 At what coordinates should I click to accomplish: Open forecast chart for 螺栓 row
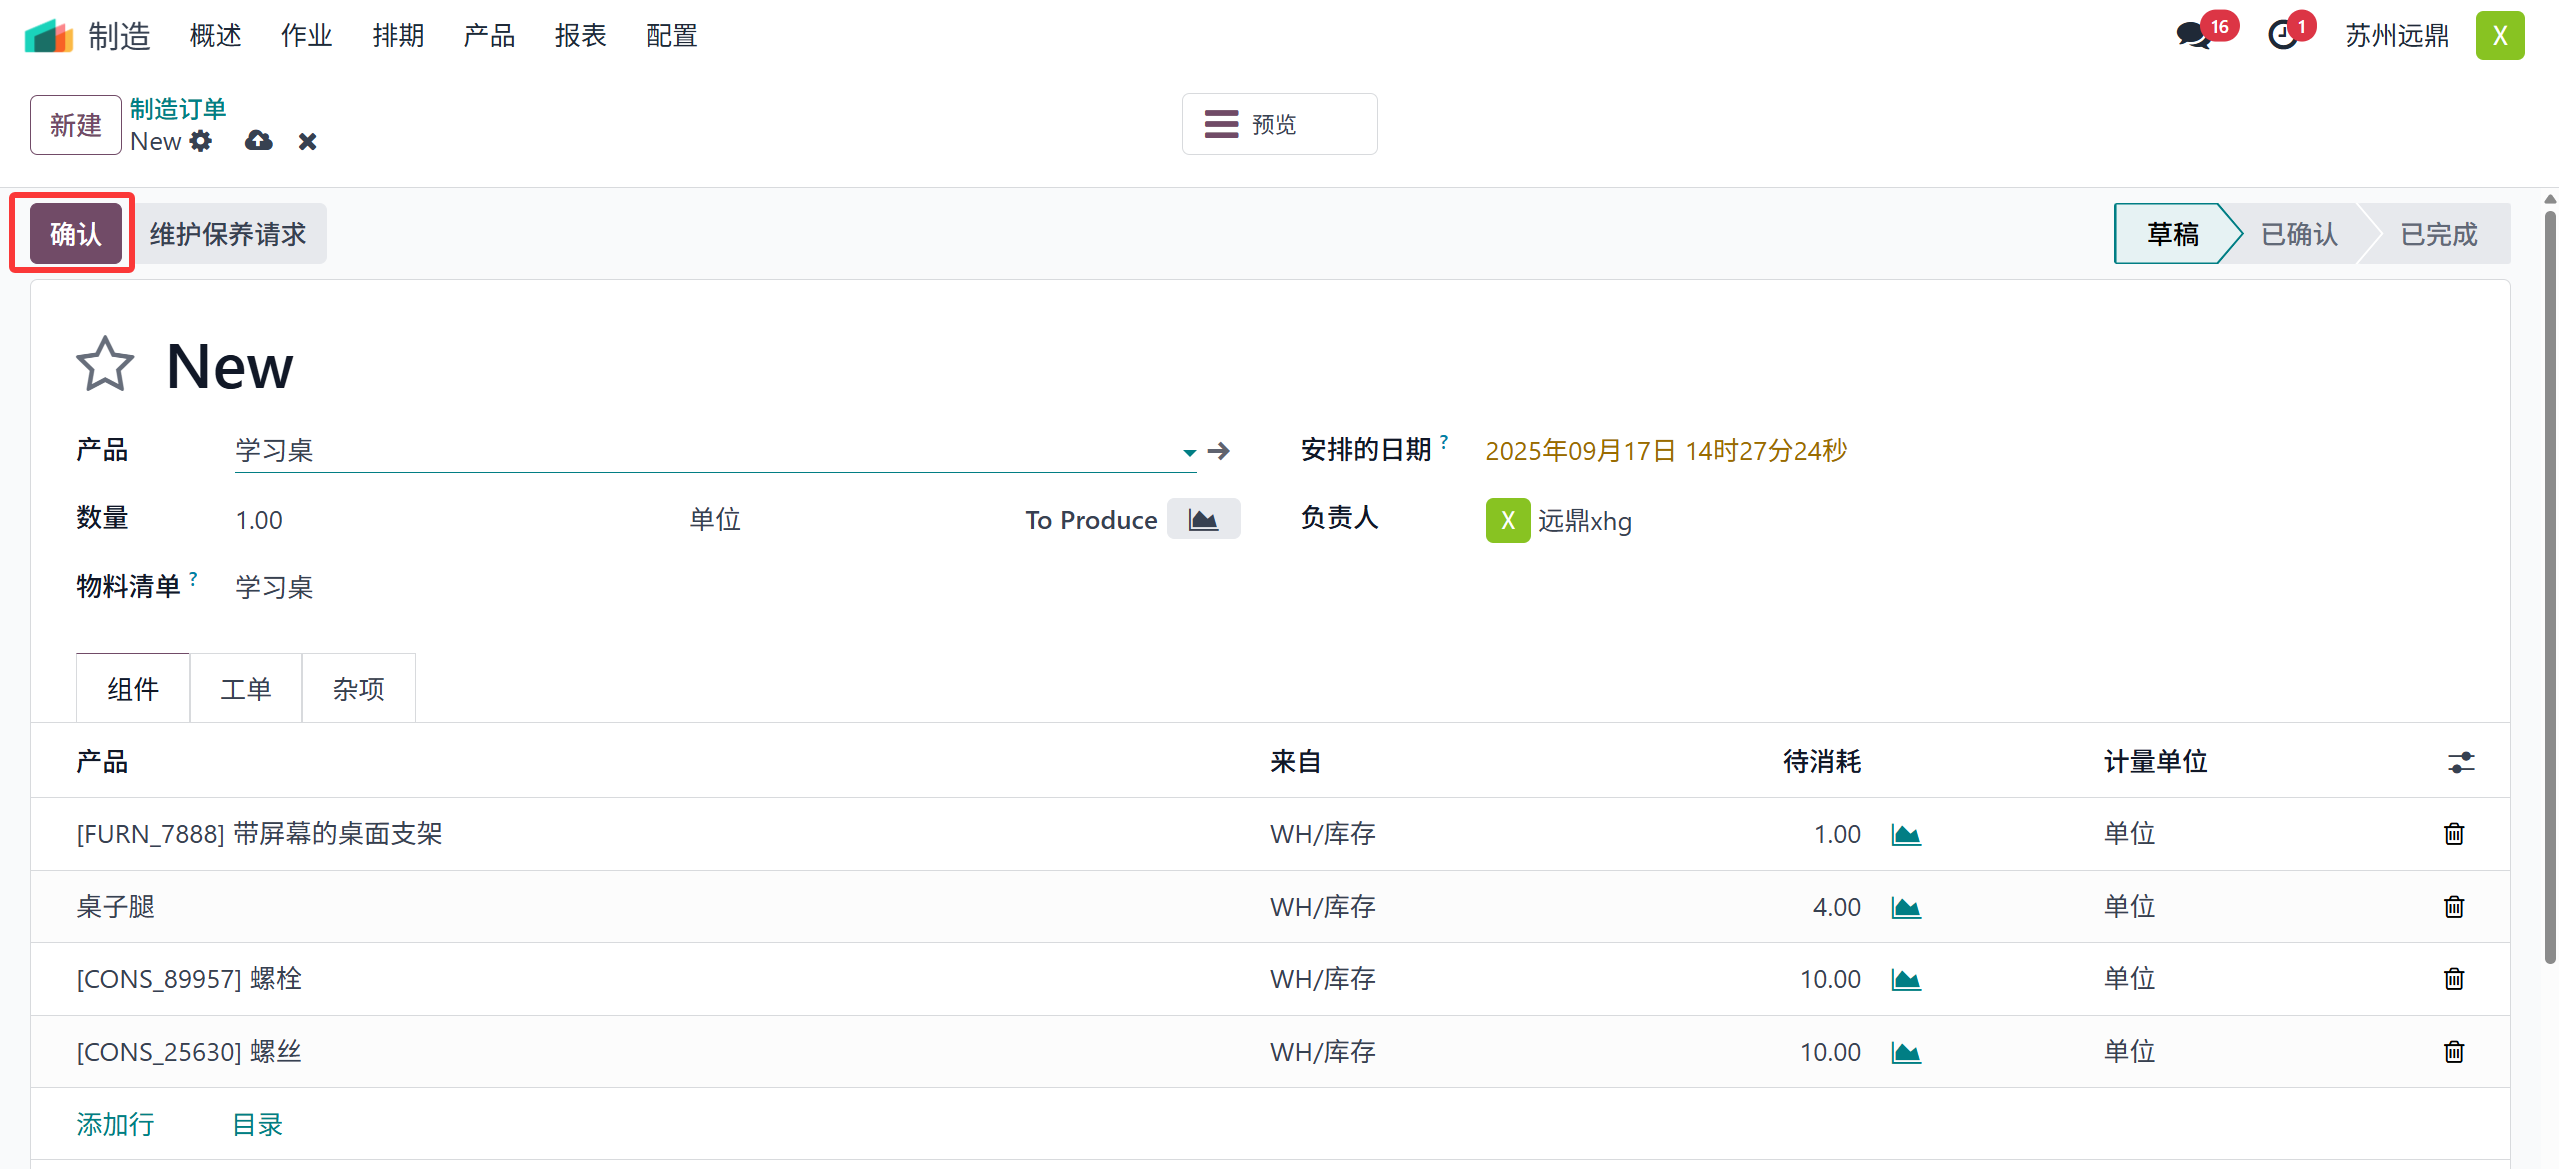click(1906, 979)
